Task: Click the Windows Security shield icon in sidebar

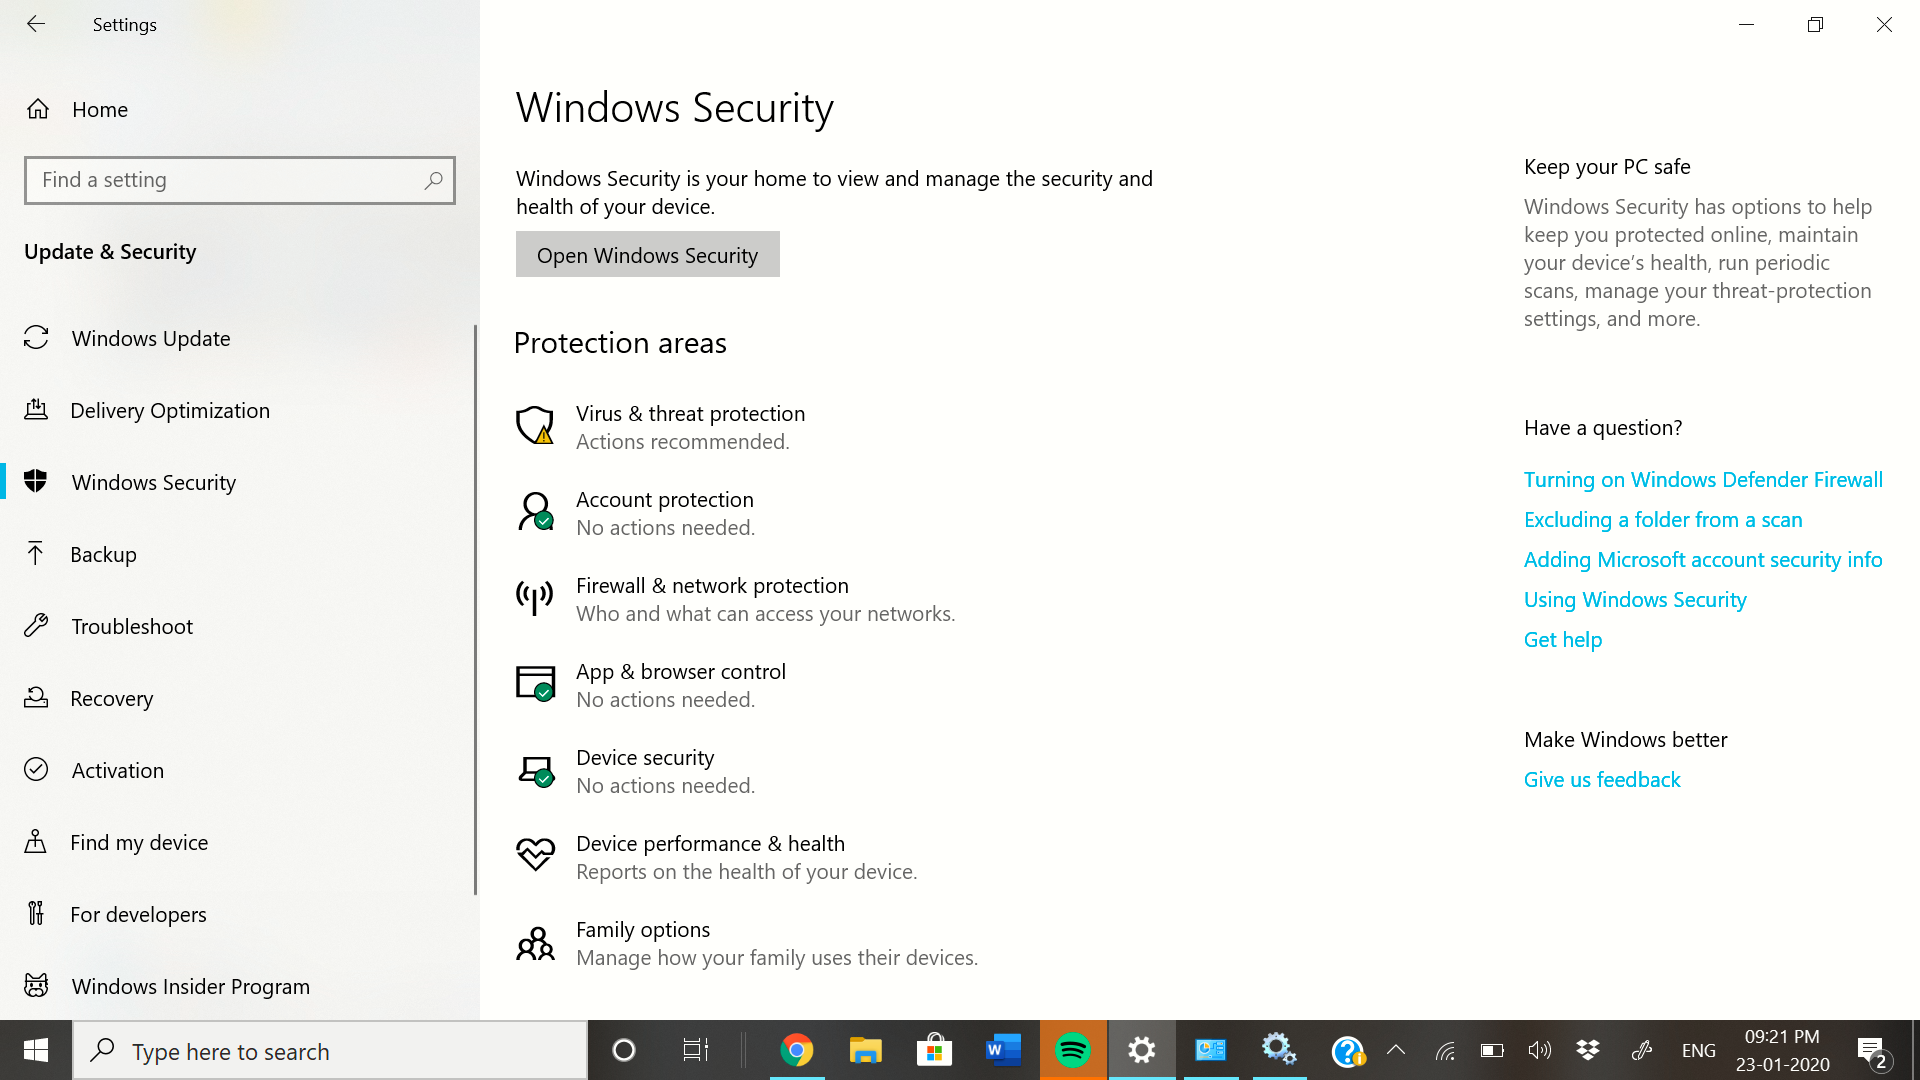Action: click(36, 481)
